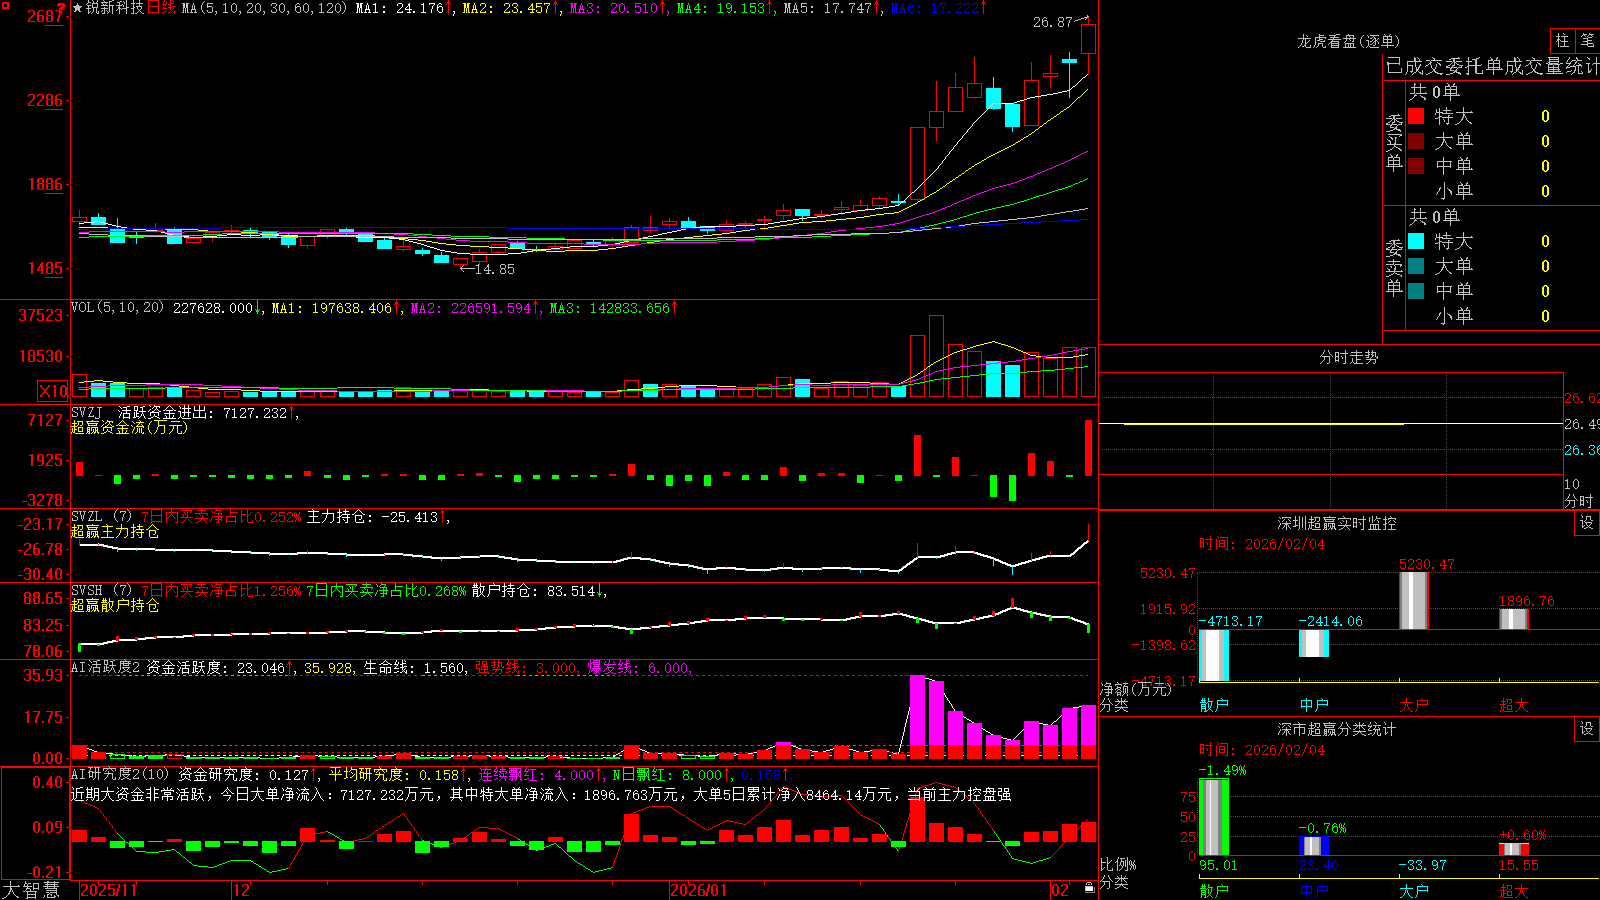Open 设 settings for 深市超赢分类统计

1587,729
